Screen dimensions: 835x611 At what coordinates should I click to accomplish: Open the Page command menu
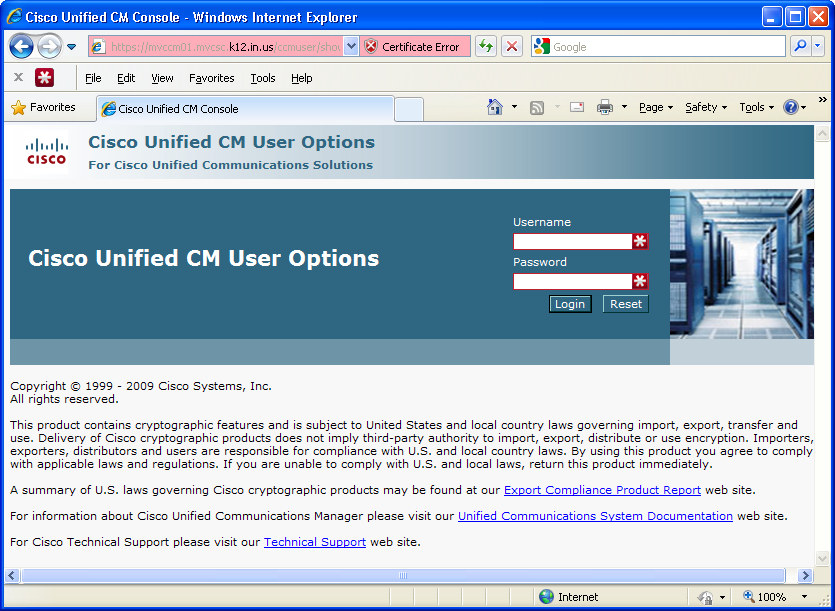click(656, 108)
